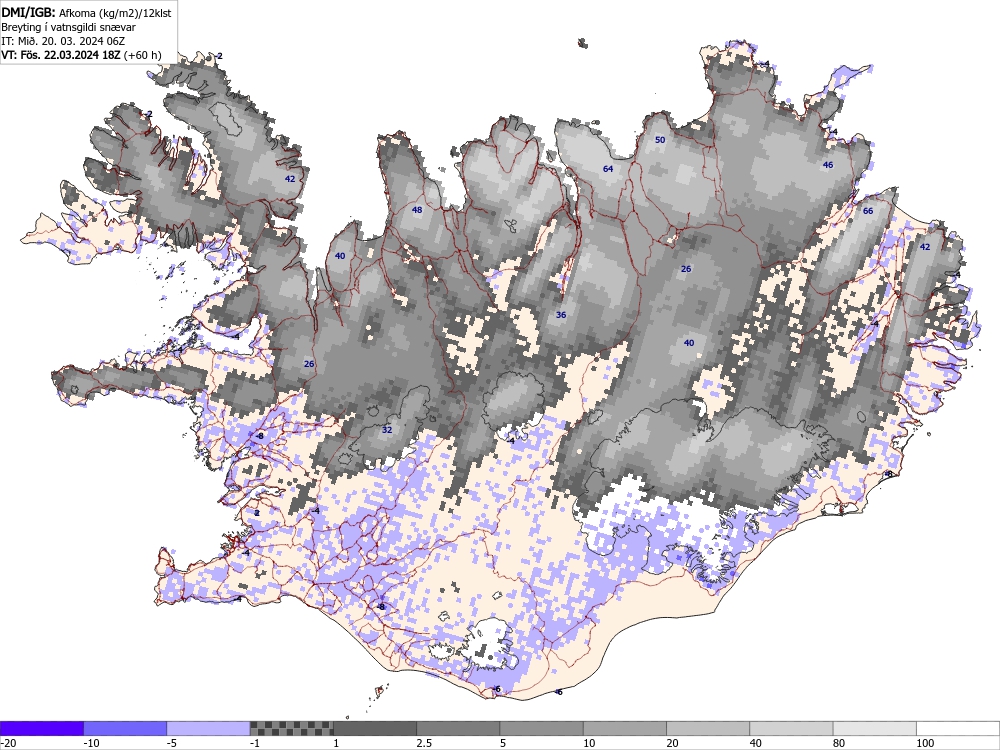Screen dimensions: 1000x750
Task: Click the darkest purple -20 to -10 legend swatch
Action: click(41, 728)
